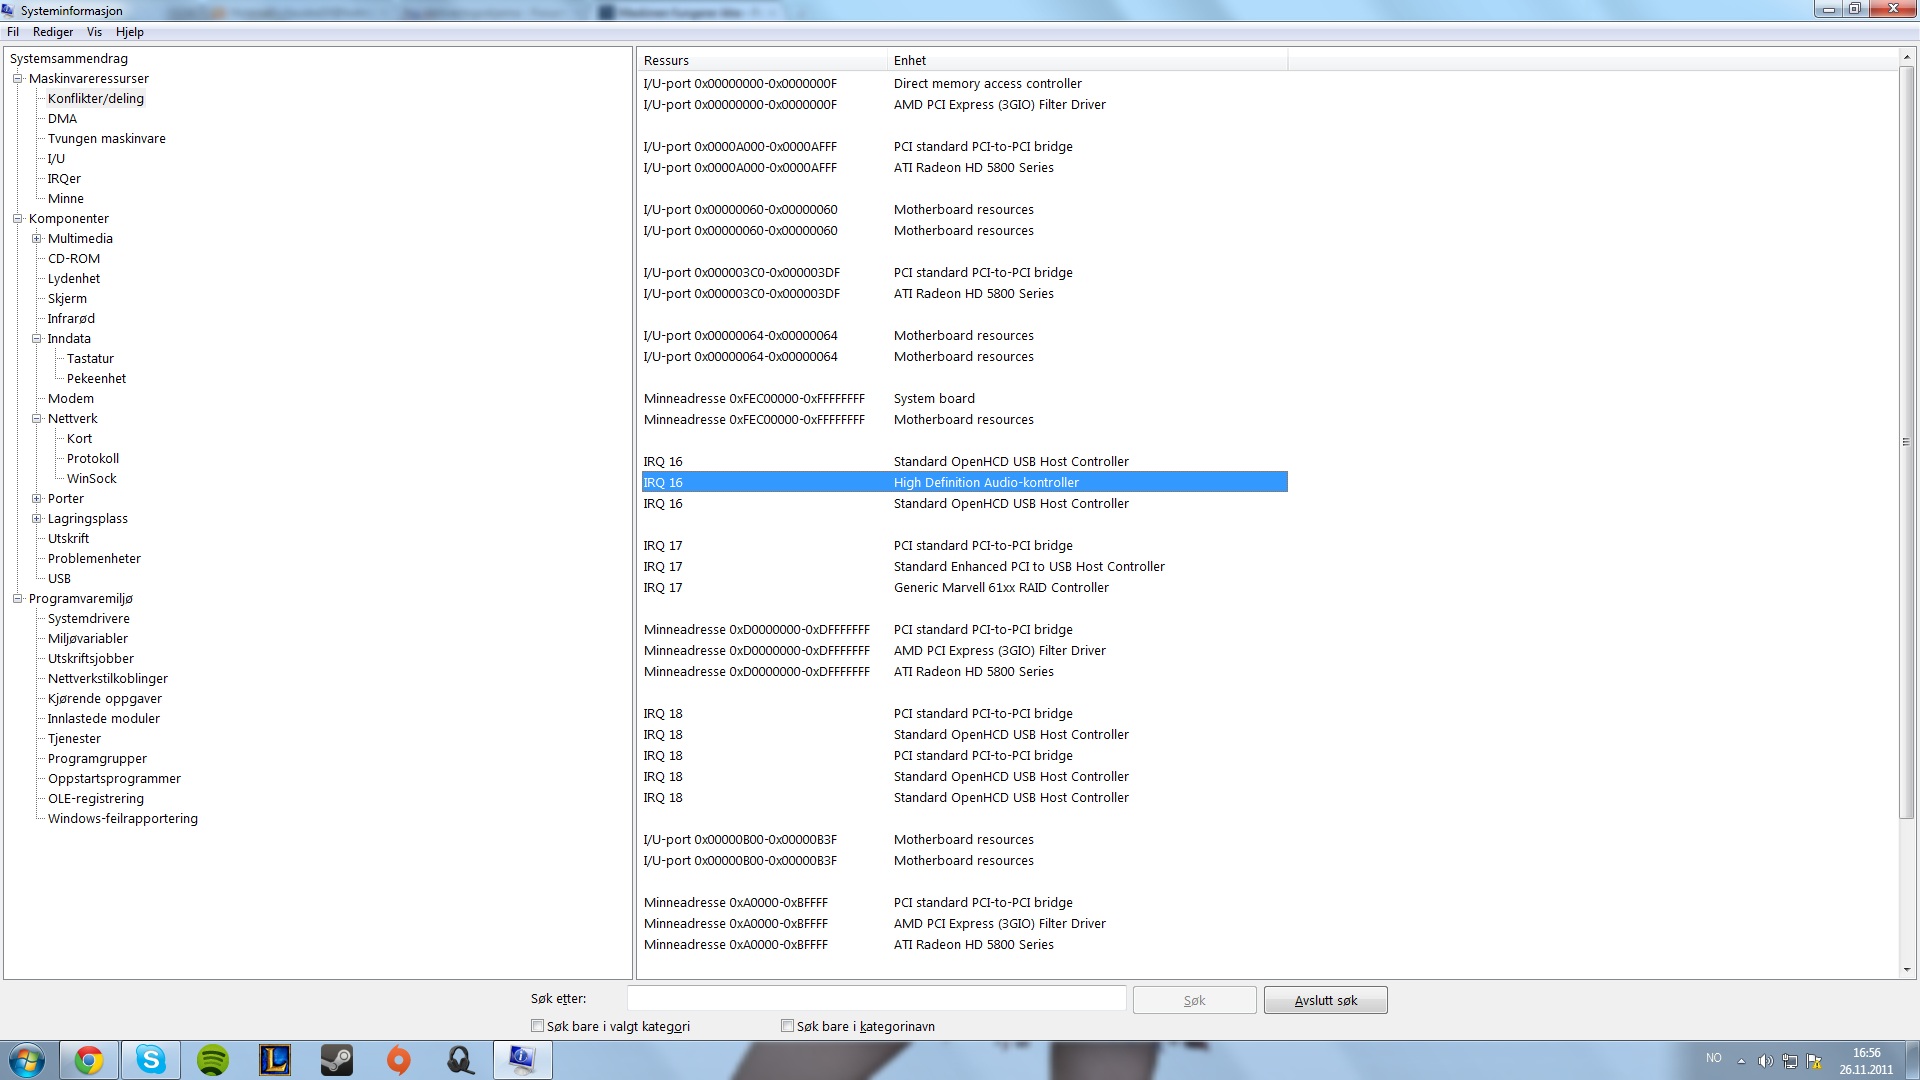Select the Windows-feilrapportering tree item
Image resolution: width=1920 pixels, height=1080 pixels.
click(123, 818)
